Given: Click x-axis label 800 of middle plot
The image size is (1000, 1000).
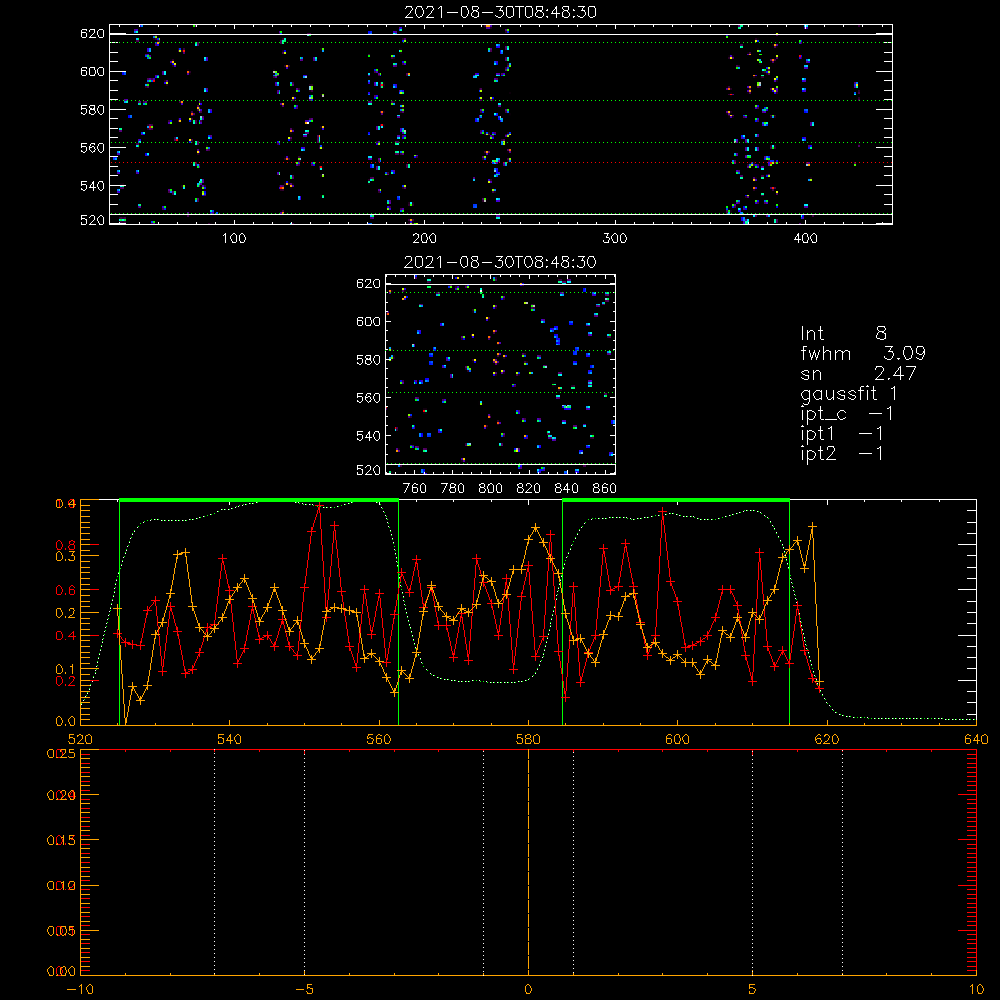Looking at the screenshot, I should [490, 489].
